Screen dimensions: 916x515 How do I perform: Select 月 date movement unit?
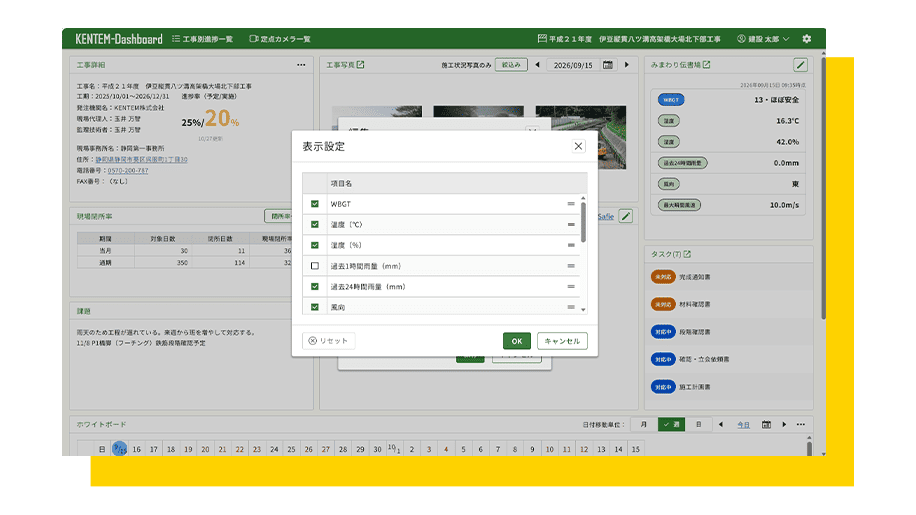(x=643, y=424)
